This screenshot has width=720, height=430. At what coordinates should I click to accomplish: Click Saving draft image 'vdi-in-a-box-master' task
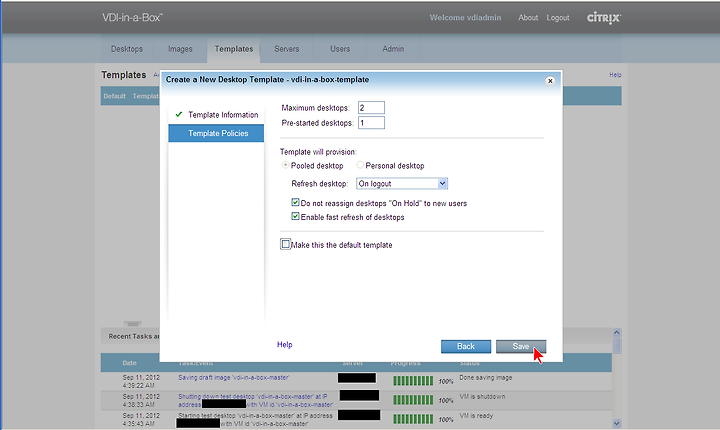(x=234, y=378)
